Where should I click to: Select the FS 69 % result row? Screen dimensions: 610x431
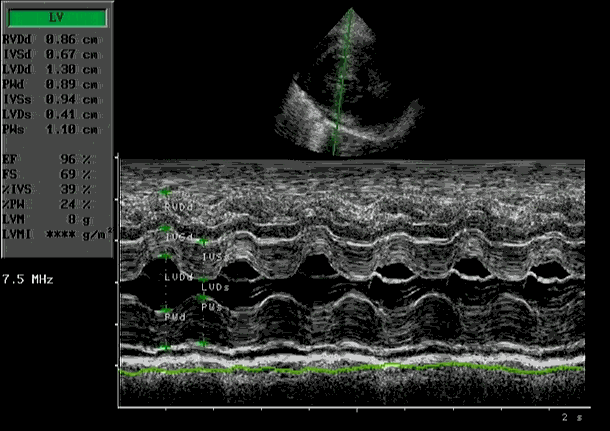50,173
